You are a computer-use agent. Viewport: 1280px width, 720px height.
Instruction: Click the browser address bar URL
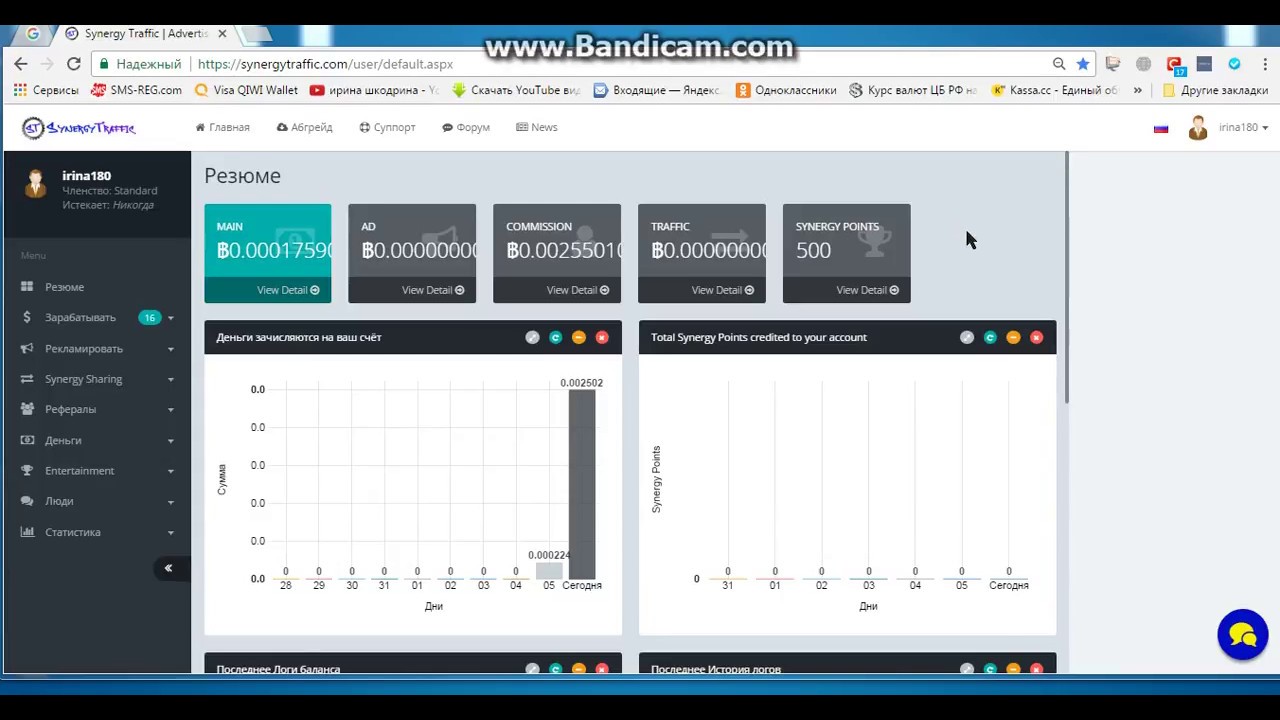[325, 64]
